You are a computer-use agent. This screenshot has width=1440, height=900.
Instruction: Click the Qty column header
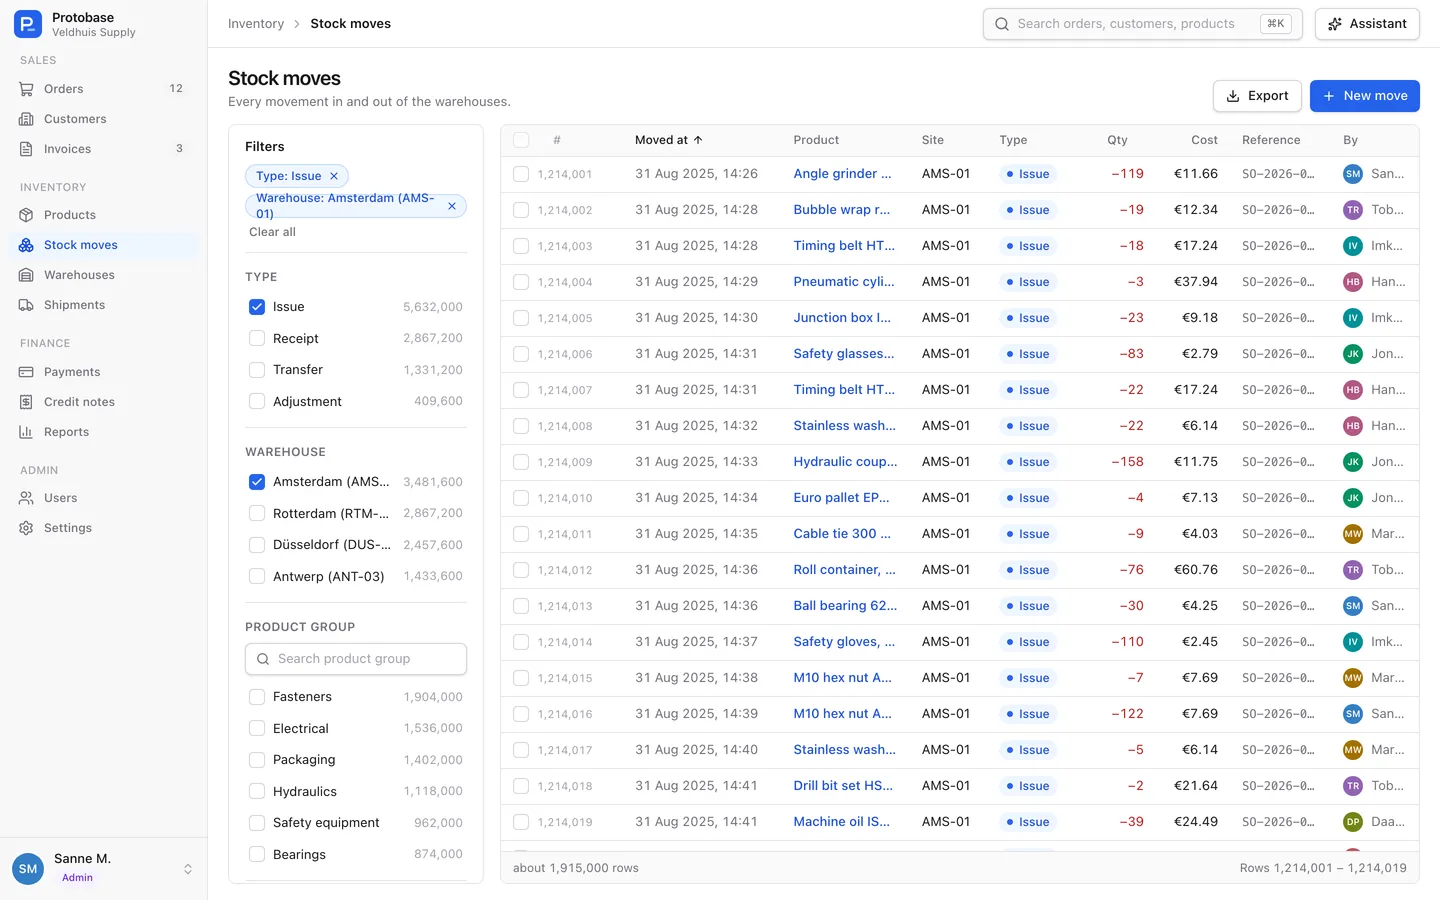click(1117, 140)
